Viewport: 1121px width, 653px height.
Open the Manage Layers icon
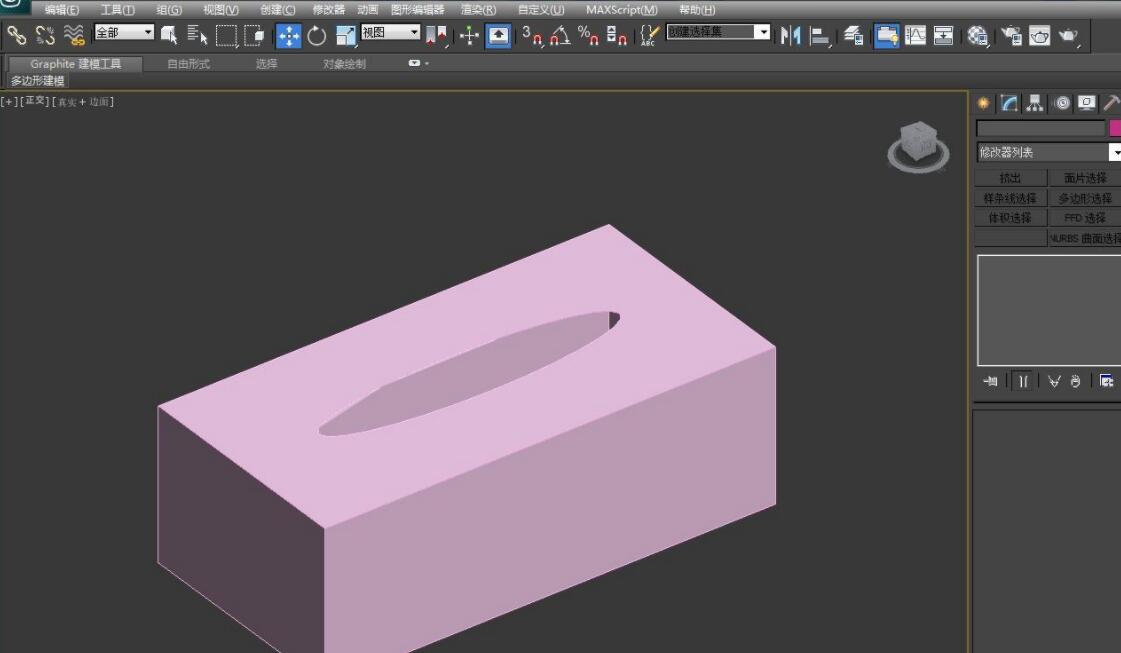pyautogui.click(x=854, y=36)
